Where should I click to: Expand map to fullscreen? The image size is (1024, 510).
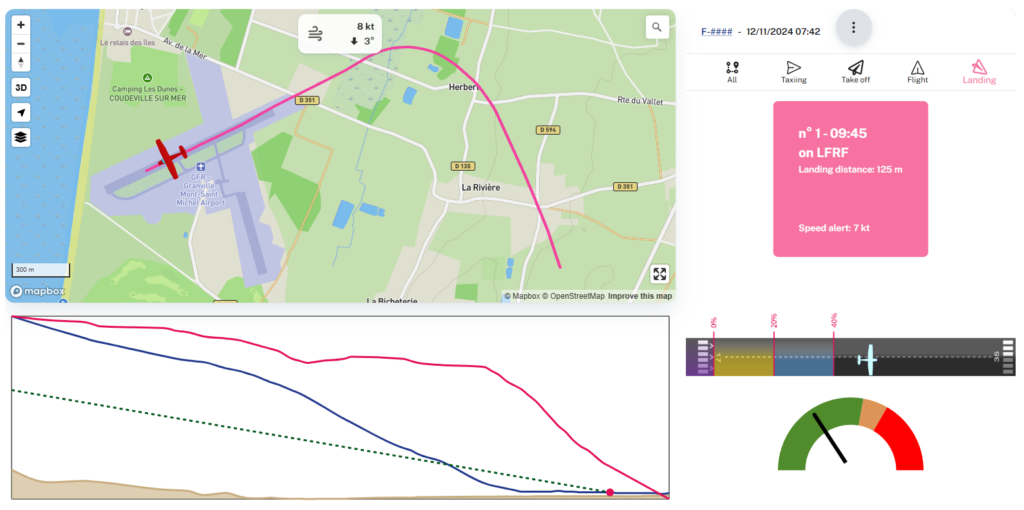(x=659, y=274)
